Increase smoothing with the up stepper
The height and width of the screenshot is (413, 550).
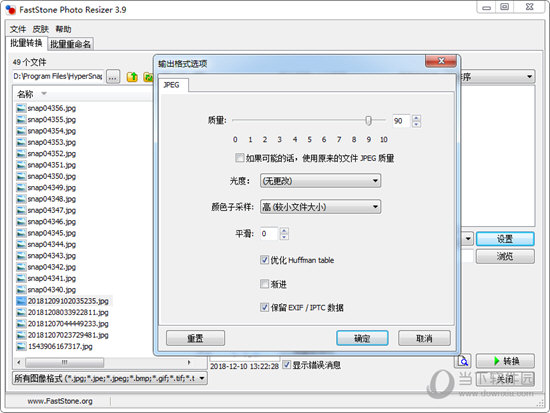(284, 231)
